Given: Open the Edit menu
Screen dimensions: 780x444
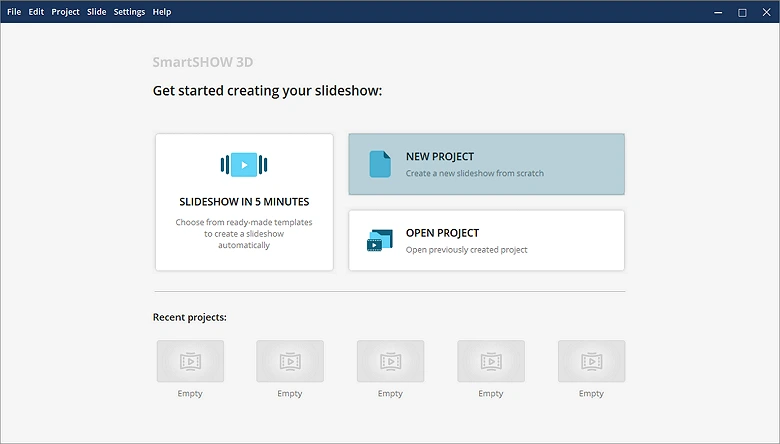Looking at the screenshot, I should [x=36, y=11].
